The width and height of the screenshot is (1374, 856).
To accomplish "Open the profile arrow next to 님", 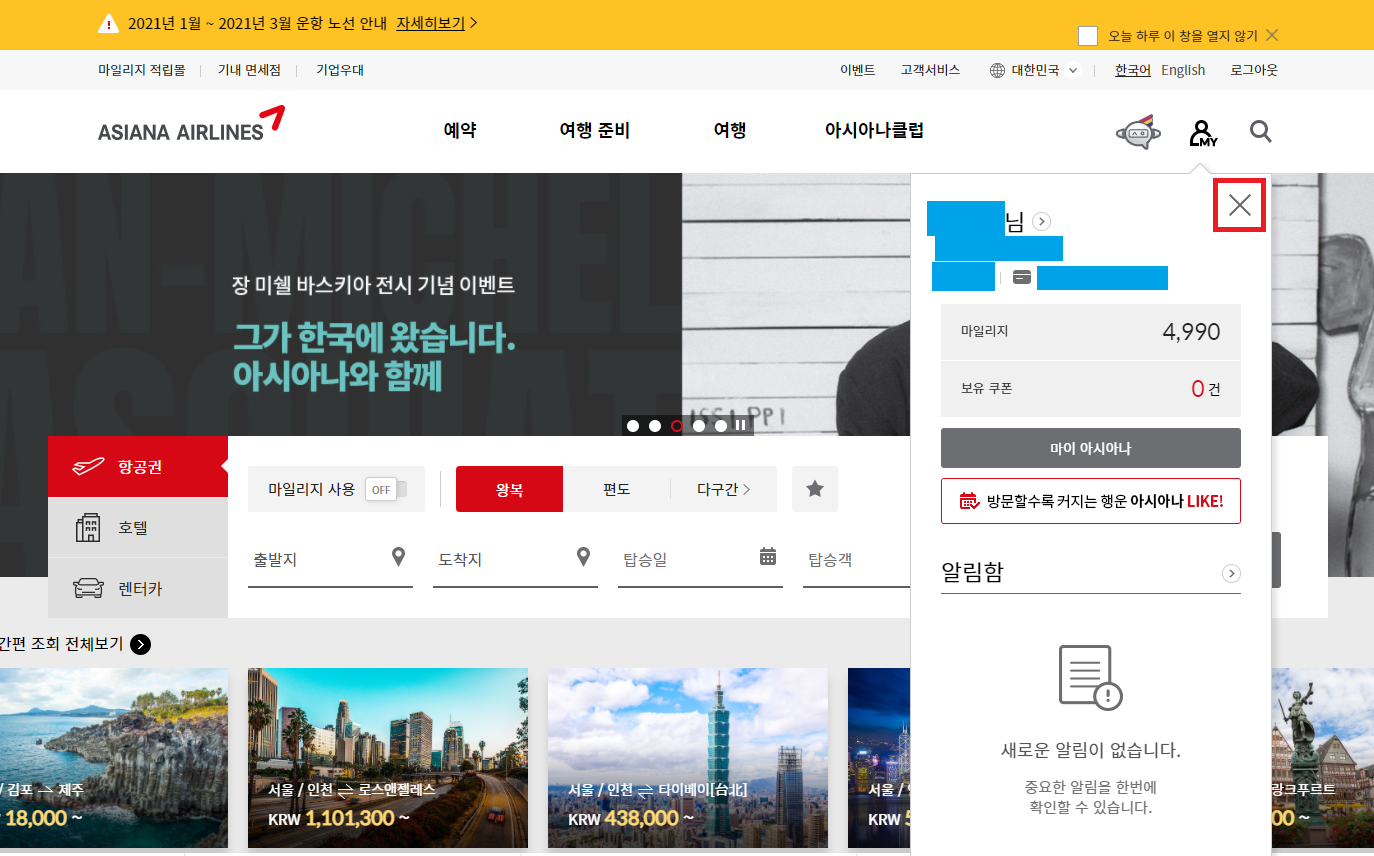I will [x=1042, y=221].
